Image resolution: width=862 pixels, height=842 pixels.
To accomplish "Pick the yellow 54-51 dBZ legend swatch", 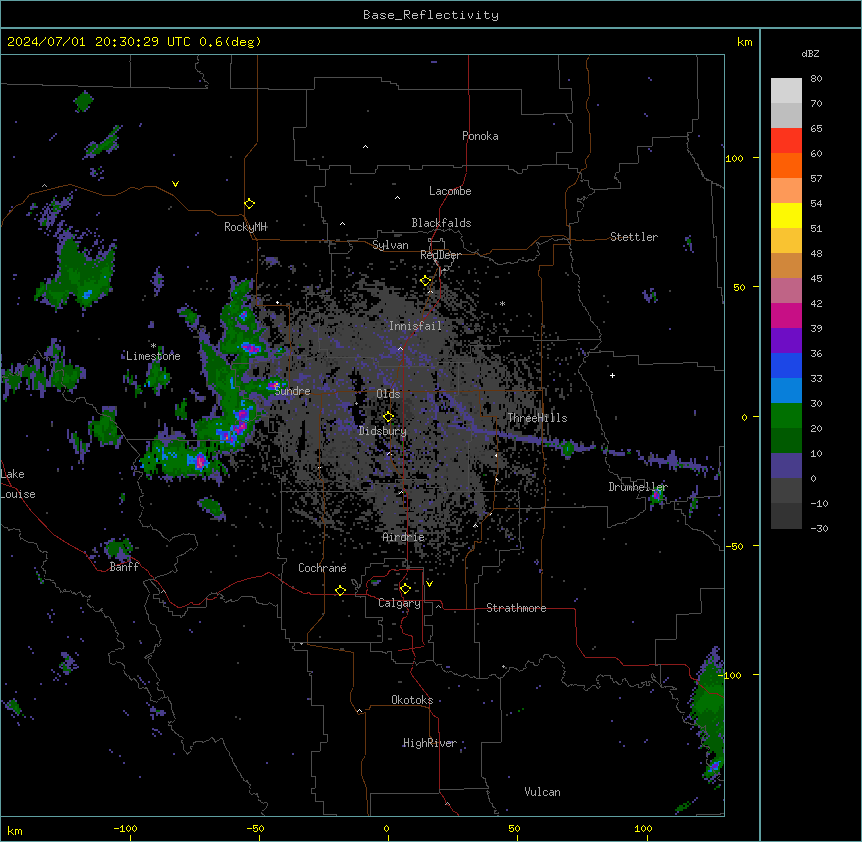I will 786,215.
